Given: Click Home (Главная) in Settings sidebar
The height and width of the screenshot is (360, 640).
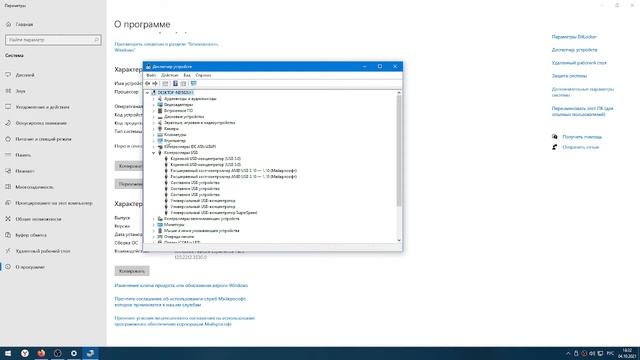Looking at the screenshot, I should point(53,24).
